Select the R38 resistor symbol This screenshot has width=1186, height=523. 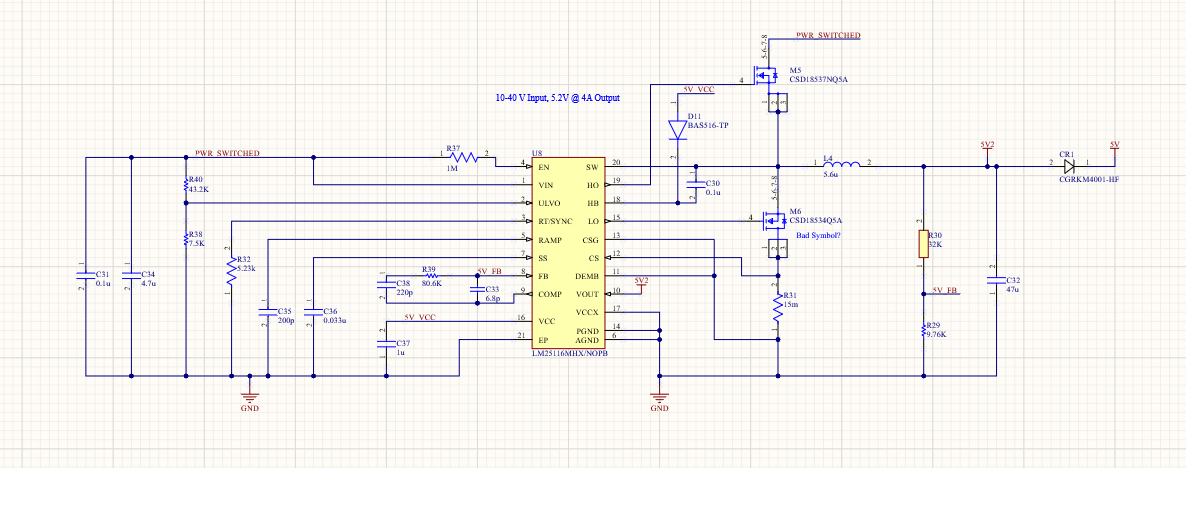tap(185, 240)
